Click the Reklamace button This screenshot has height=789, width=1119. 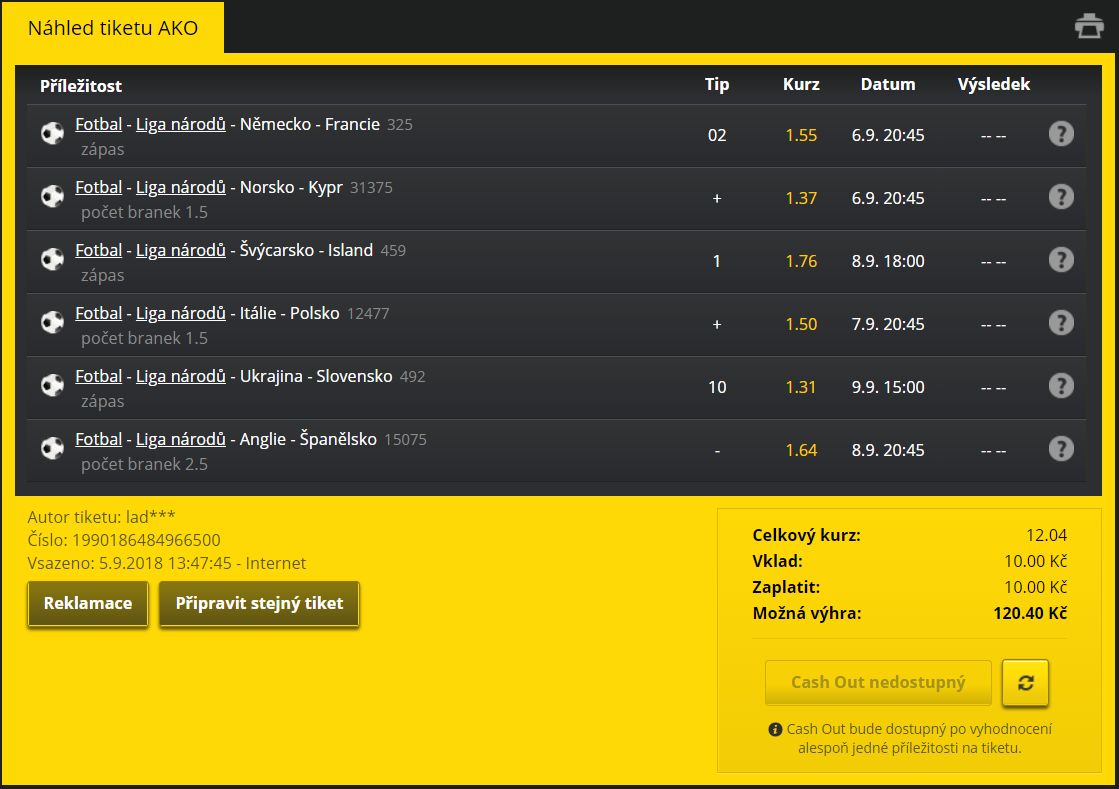tap(88, 604)
